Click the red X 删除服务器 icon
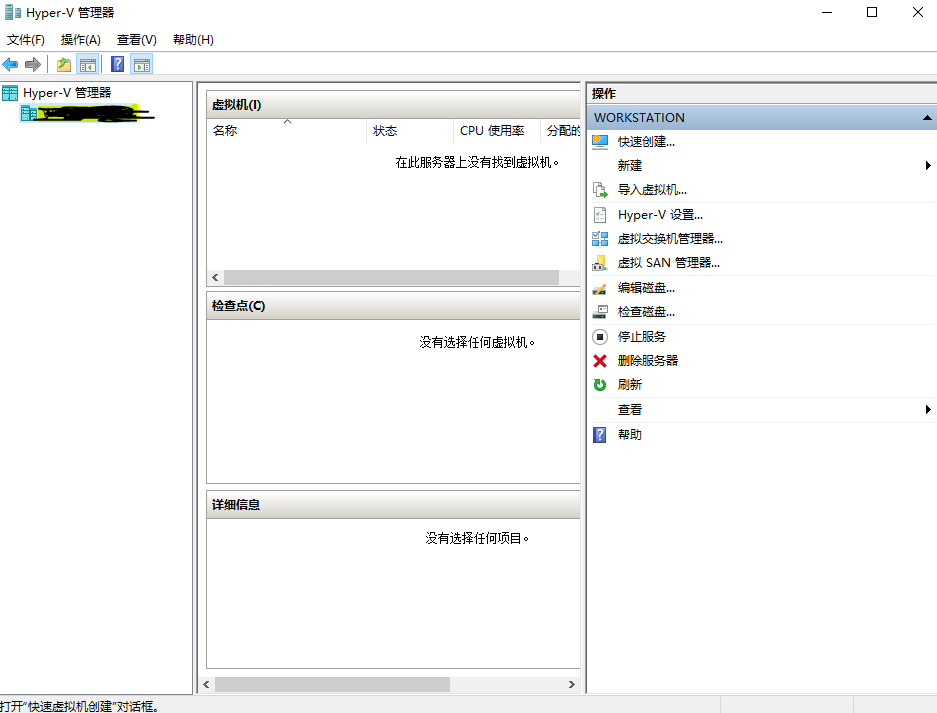The height and width of the screenshot is (713, 937). click(600, 361)
